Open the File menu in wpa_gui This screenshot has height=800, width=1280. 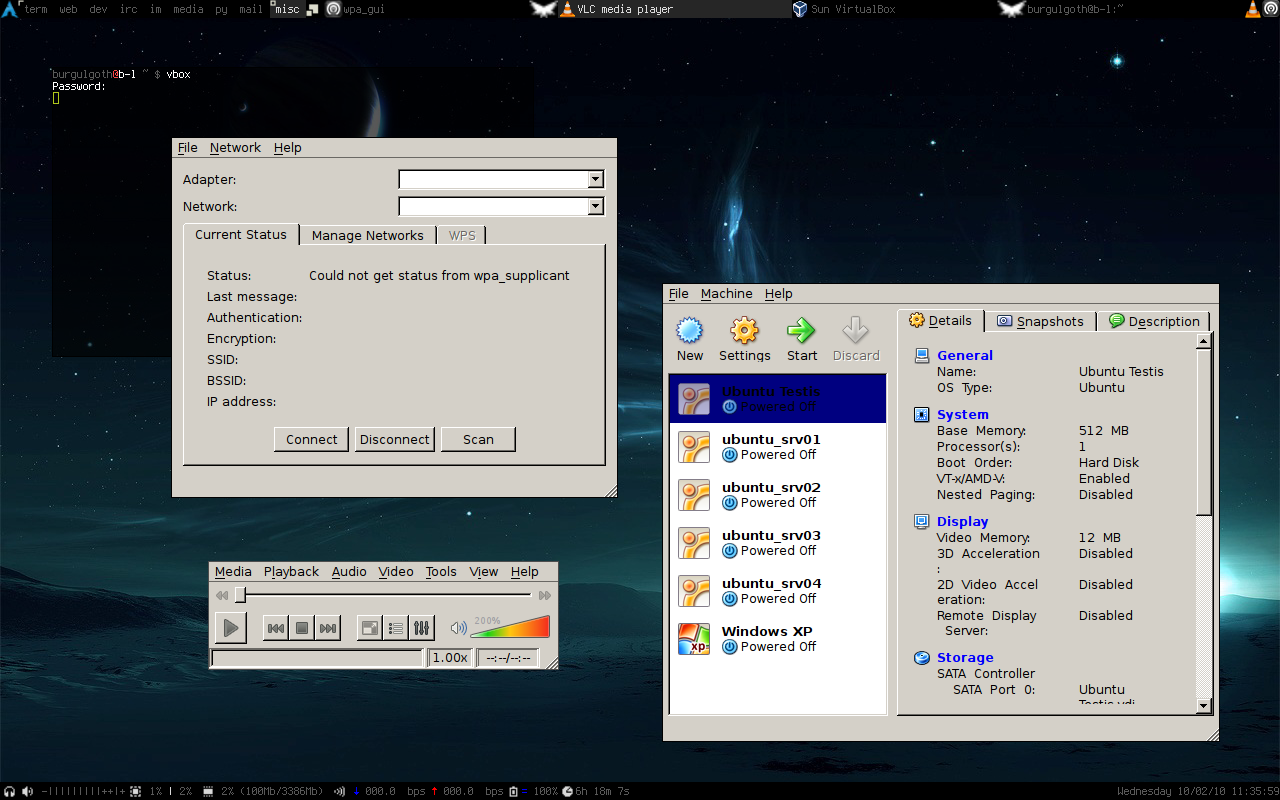click(188, 147)
